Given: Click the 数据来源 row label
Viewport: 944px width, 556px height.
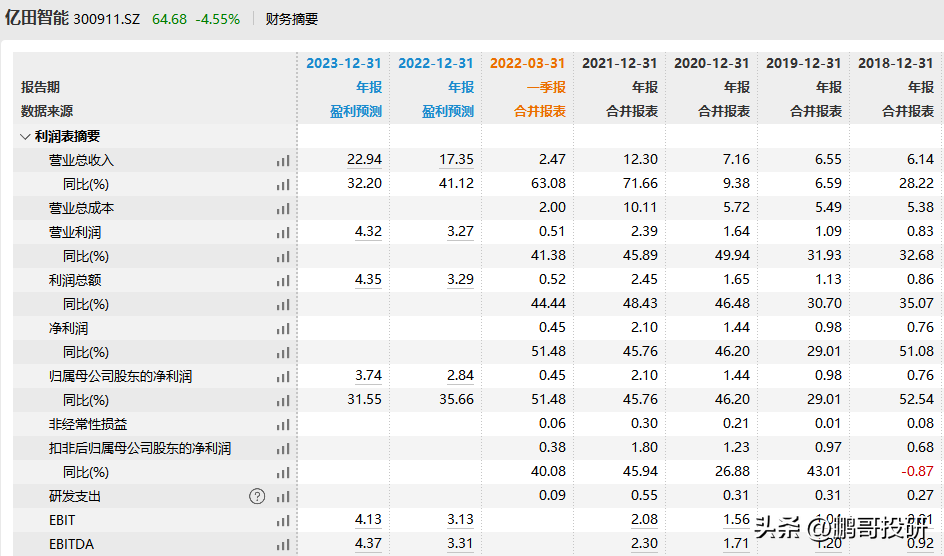Looking at the screenshot, I should (47, 111).
